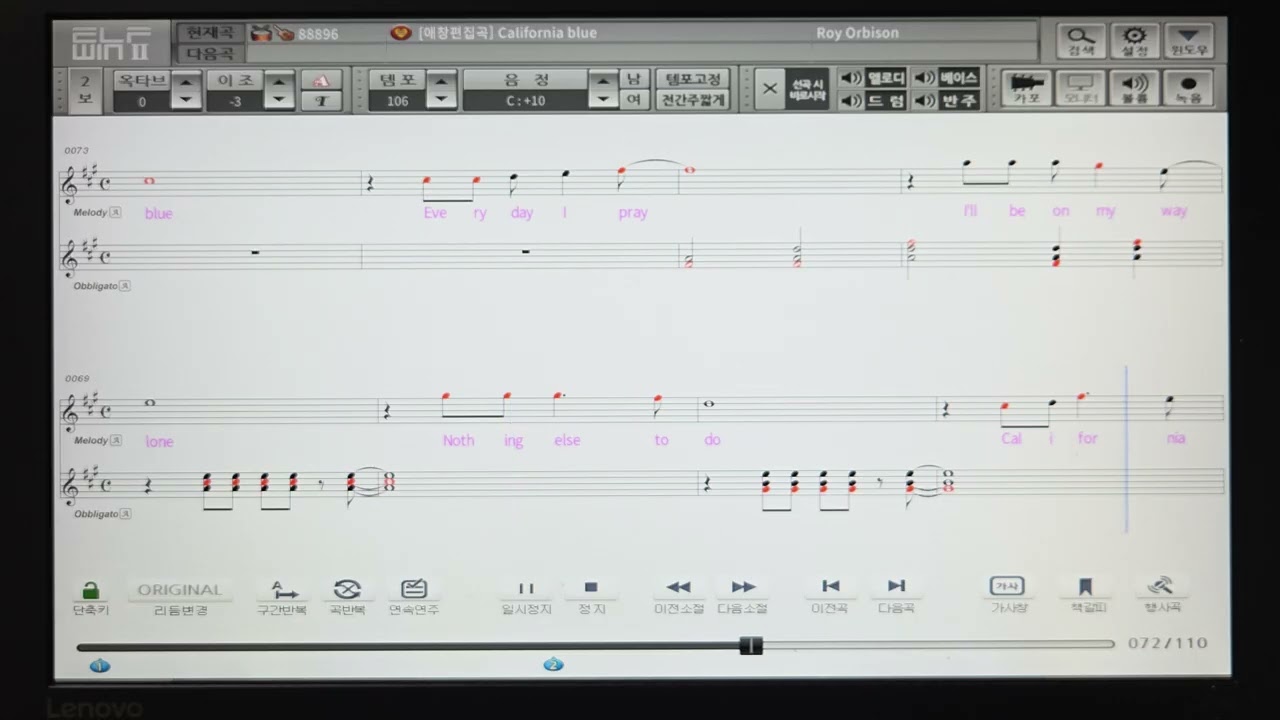This screenshot has height=720, width=1280.
Task: Click the tempo value field showing 106
Action: coord(398,101)
